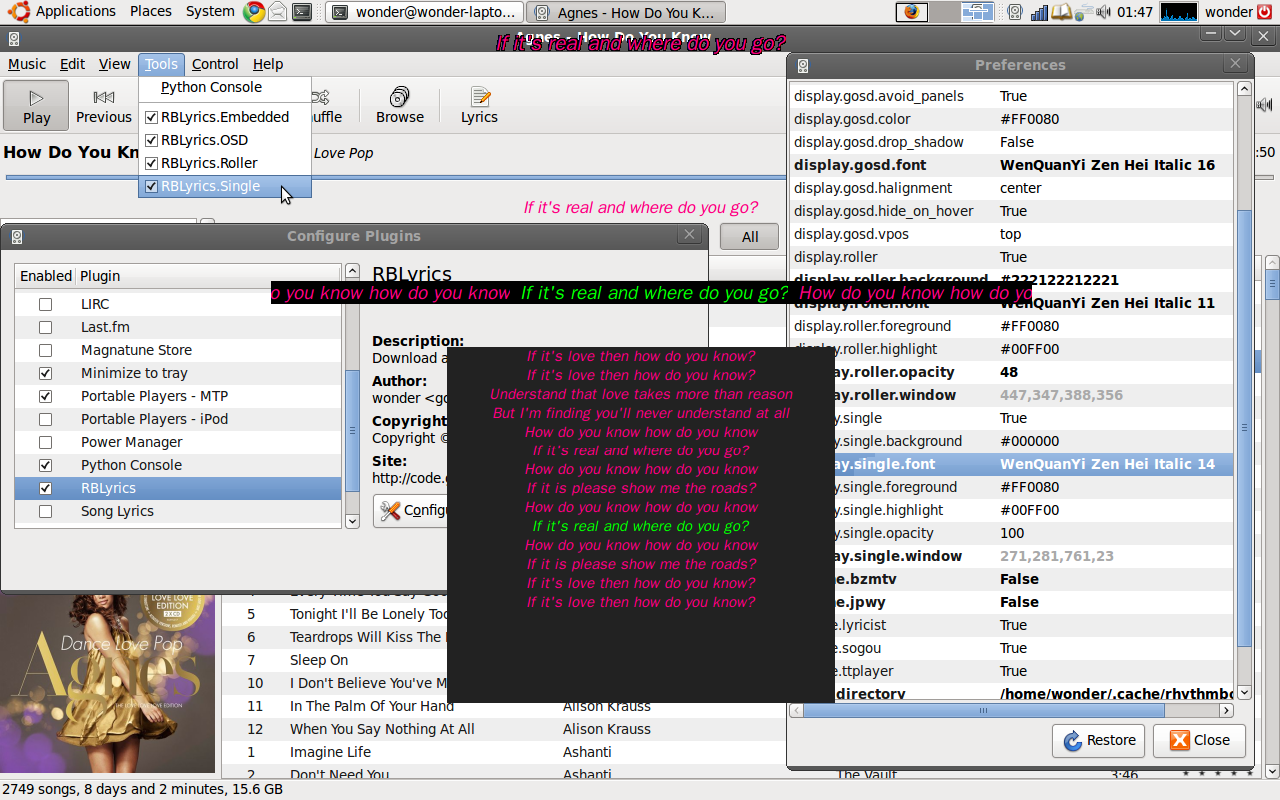Enable the Song Lyrics plugin checkbox
Screen dimensions: 1280x800
(x=45, y=511)
